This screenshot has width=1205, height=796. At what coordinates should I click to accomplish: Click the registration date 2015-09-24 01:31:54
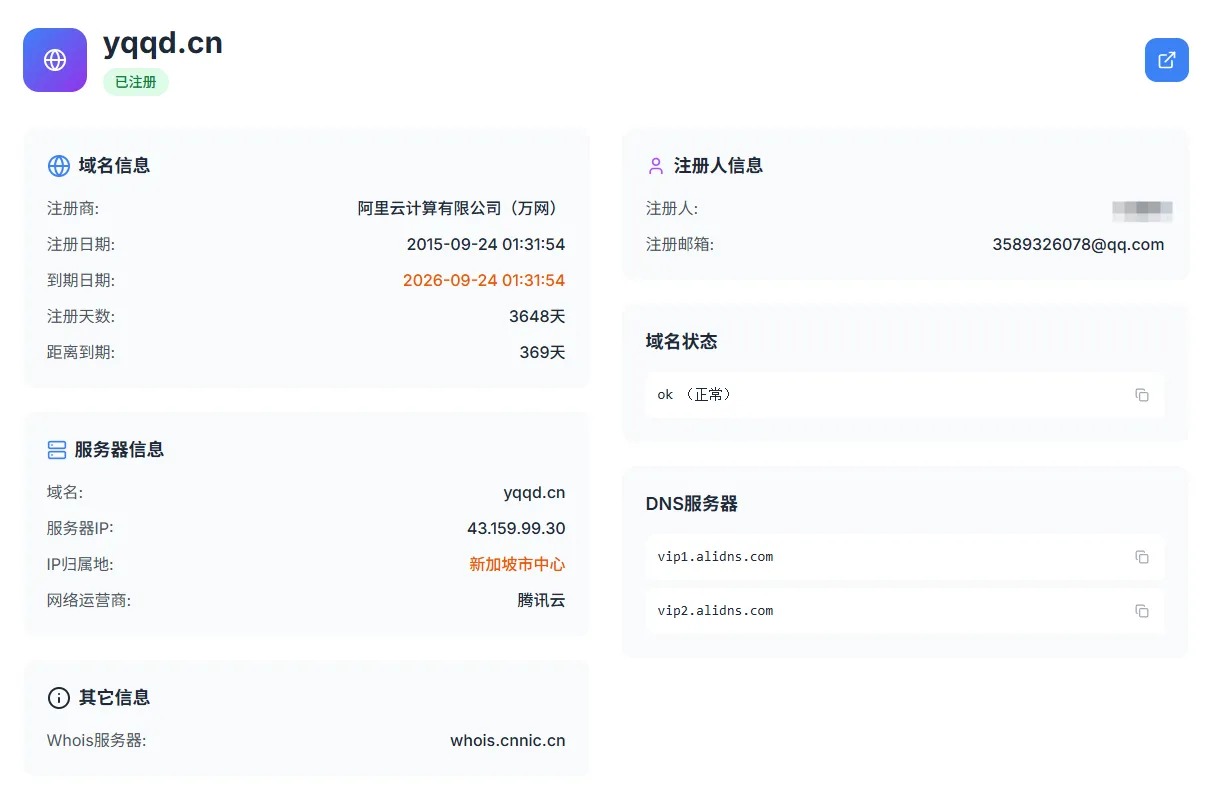(x=486, y=245)
